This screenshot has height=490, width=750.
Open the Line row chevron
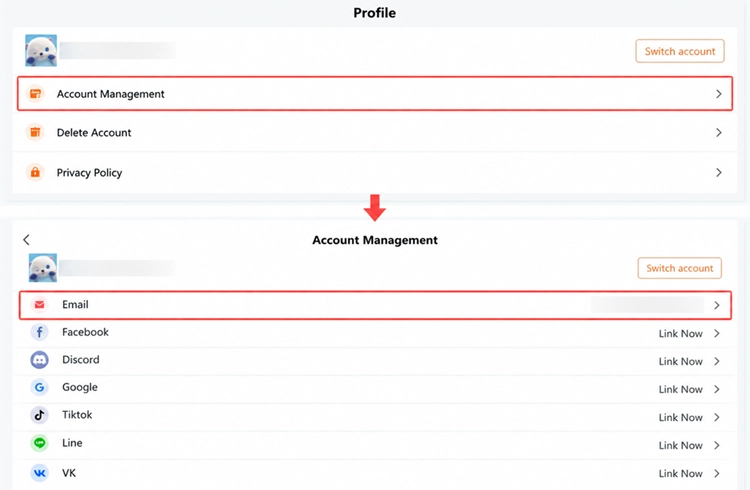tap(717, 445)
